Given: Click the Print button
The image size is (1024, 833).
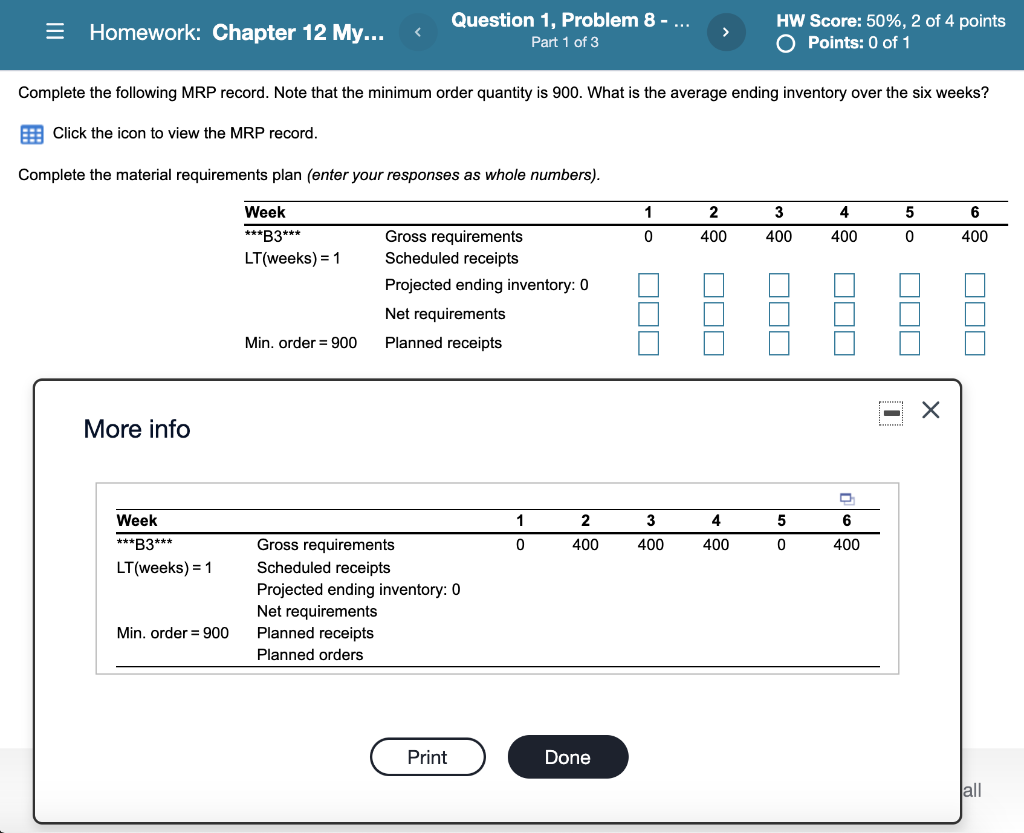Looking at the screenshot, I should [428, 757].
